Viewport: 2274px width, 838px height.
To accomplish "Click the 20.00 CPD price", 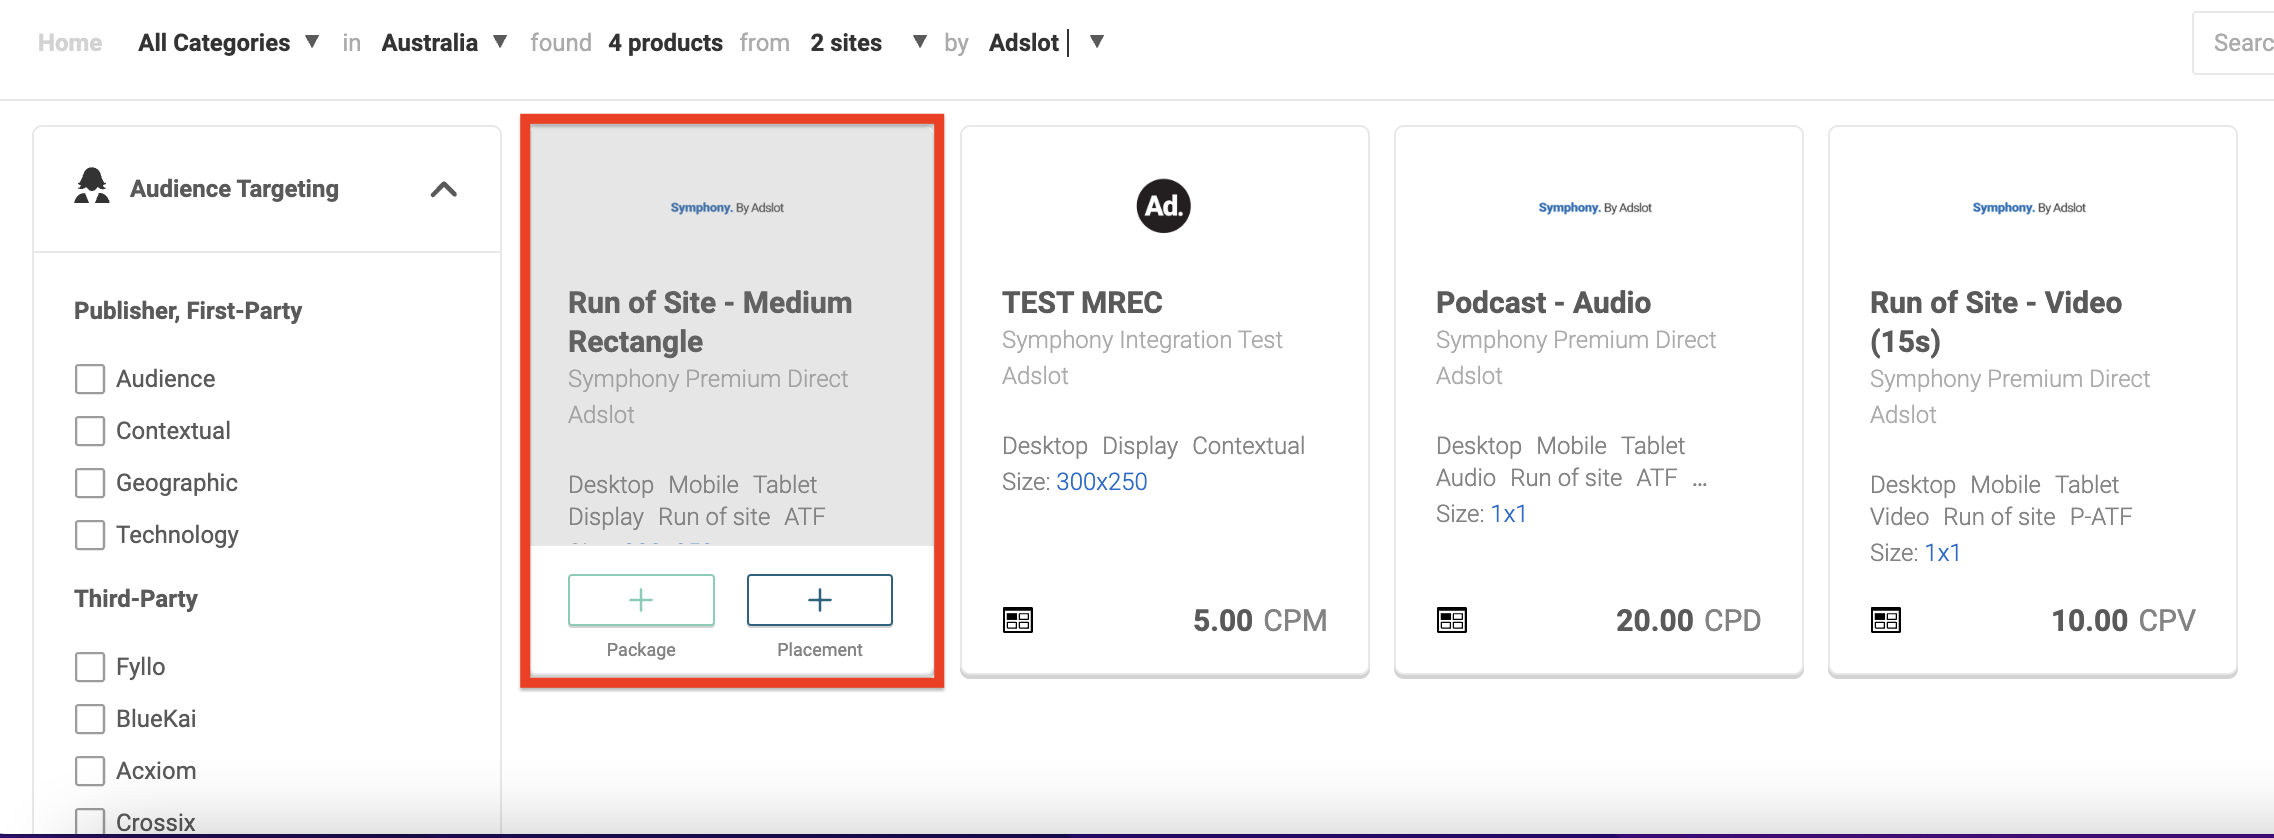I will click(x=1688, y=621).
